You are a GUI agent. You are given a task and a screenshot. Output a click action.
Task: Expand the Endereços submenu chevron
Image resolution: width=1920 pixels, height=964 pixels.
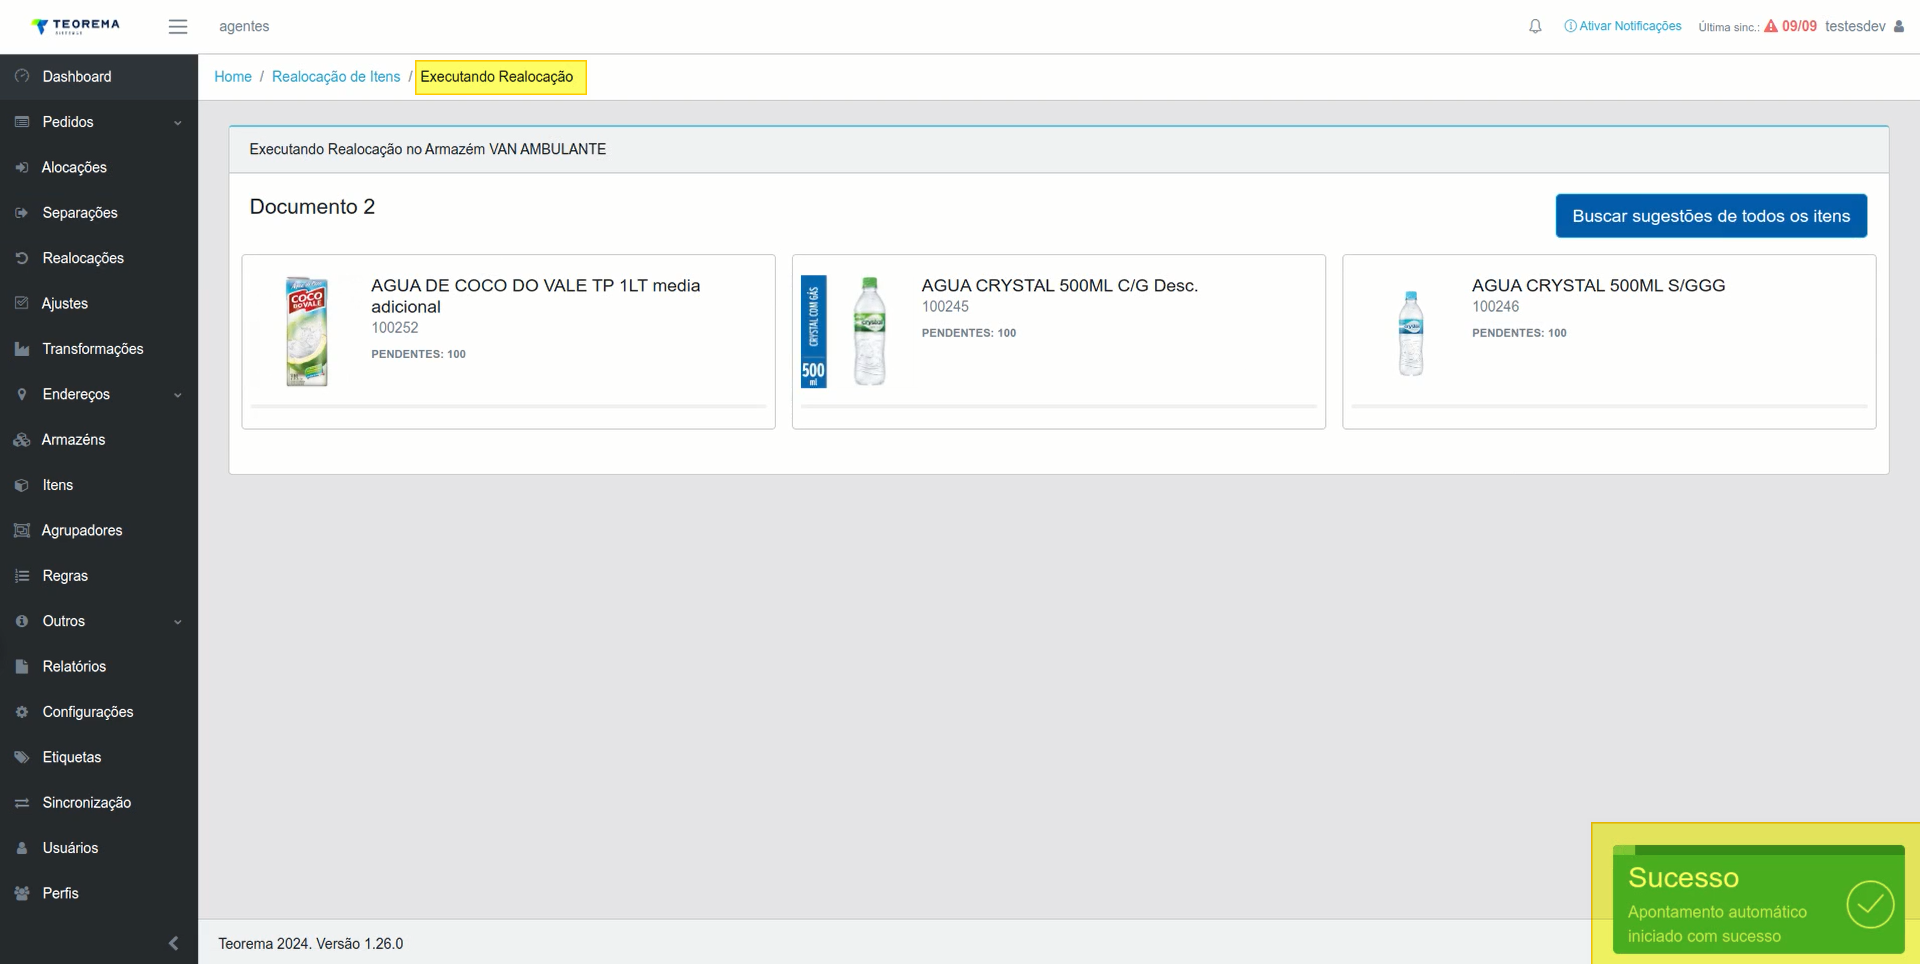pos(178,395)
